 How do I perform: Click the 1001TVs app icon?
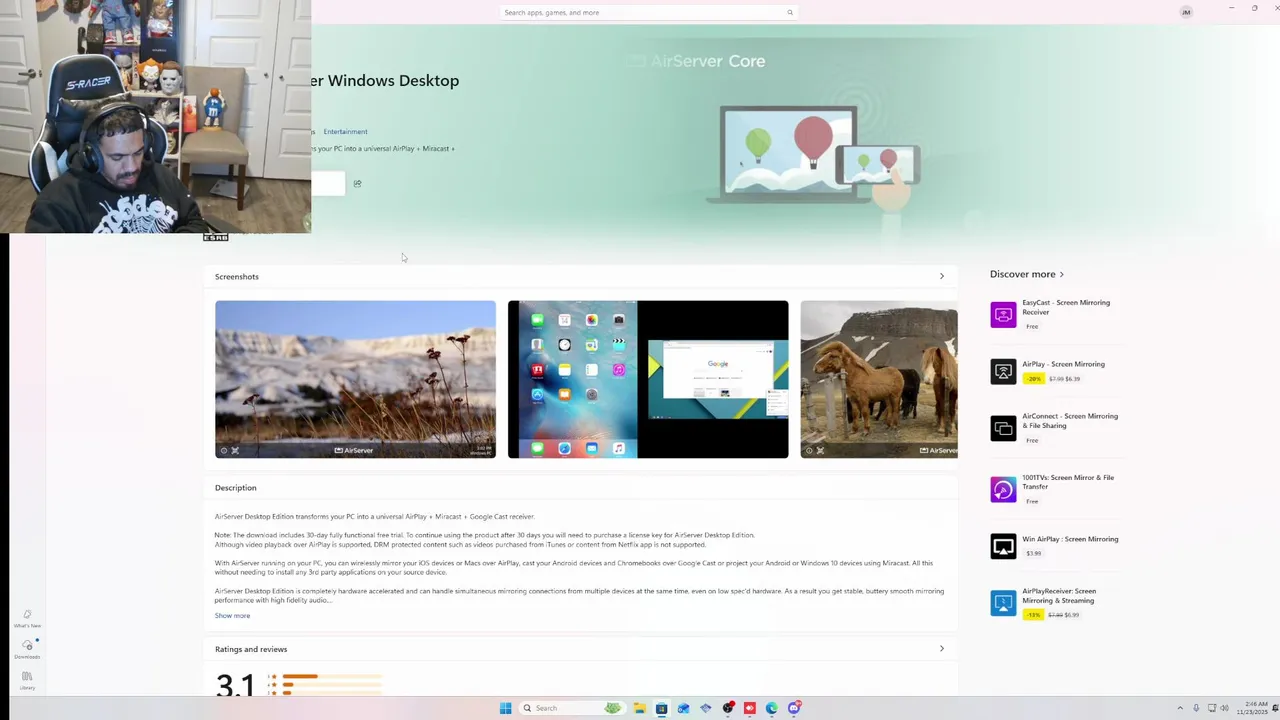pos(1003,489)
